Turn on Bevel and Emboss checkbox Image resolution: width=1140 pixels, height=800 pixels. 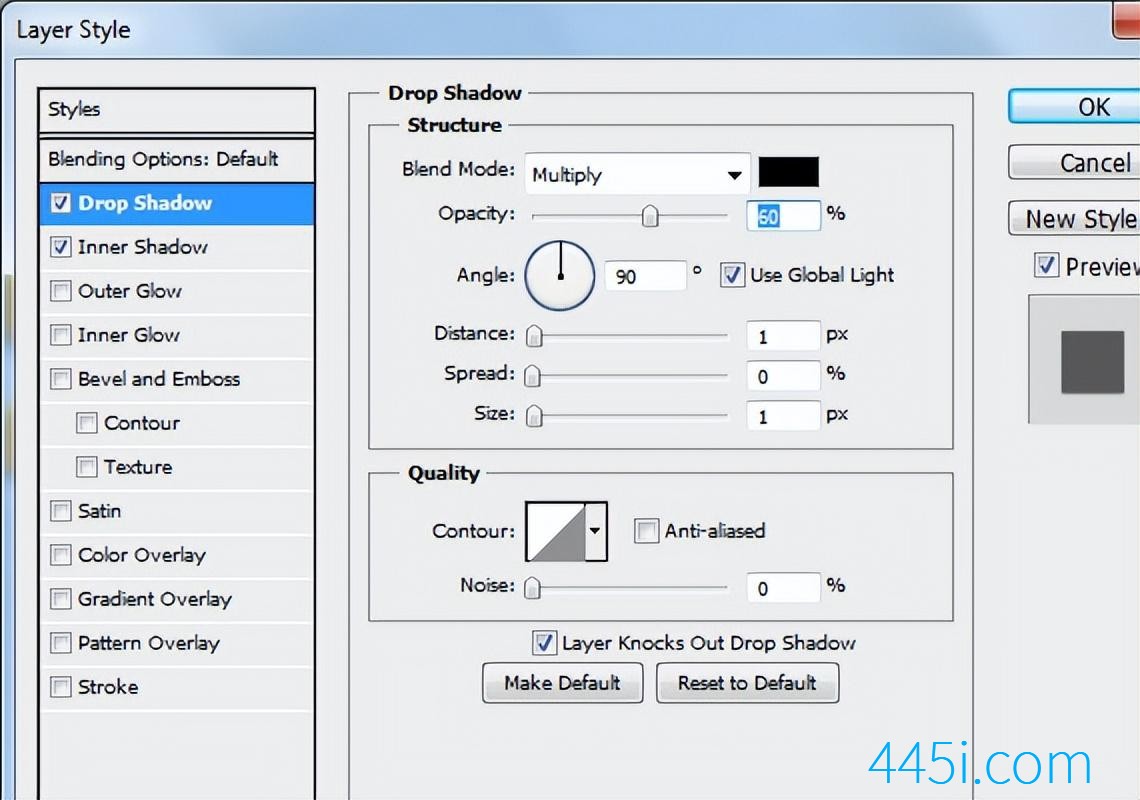point(61,379)
